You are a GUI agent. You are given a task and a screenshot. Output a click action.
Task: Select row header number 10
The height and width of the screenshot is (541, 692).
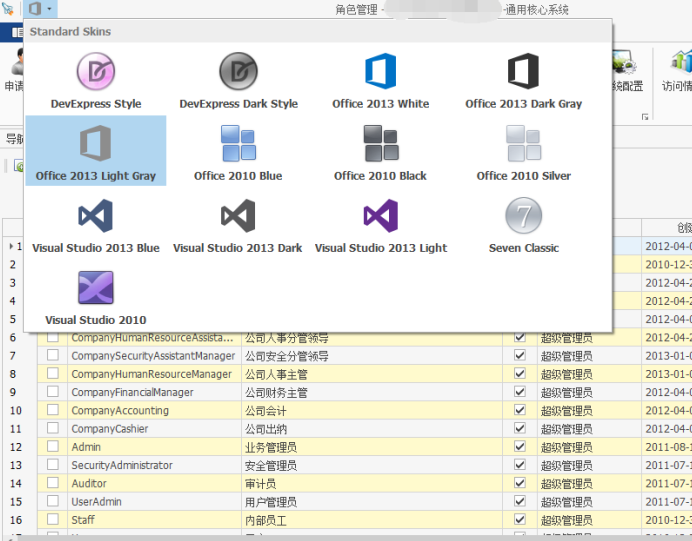pyautogui.click(x=16, y=410)
